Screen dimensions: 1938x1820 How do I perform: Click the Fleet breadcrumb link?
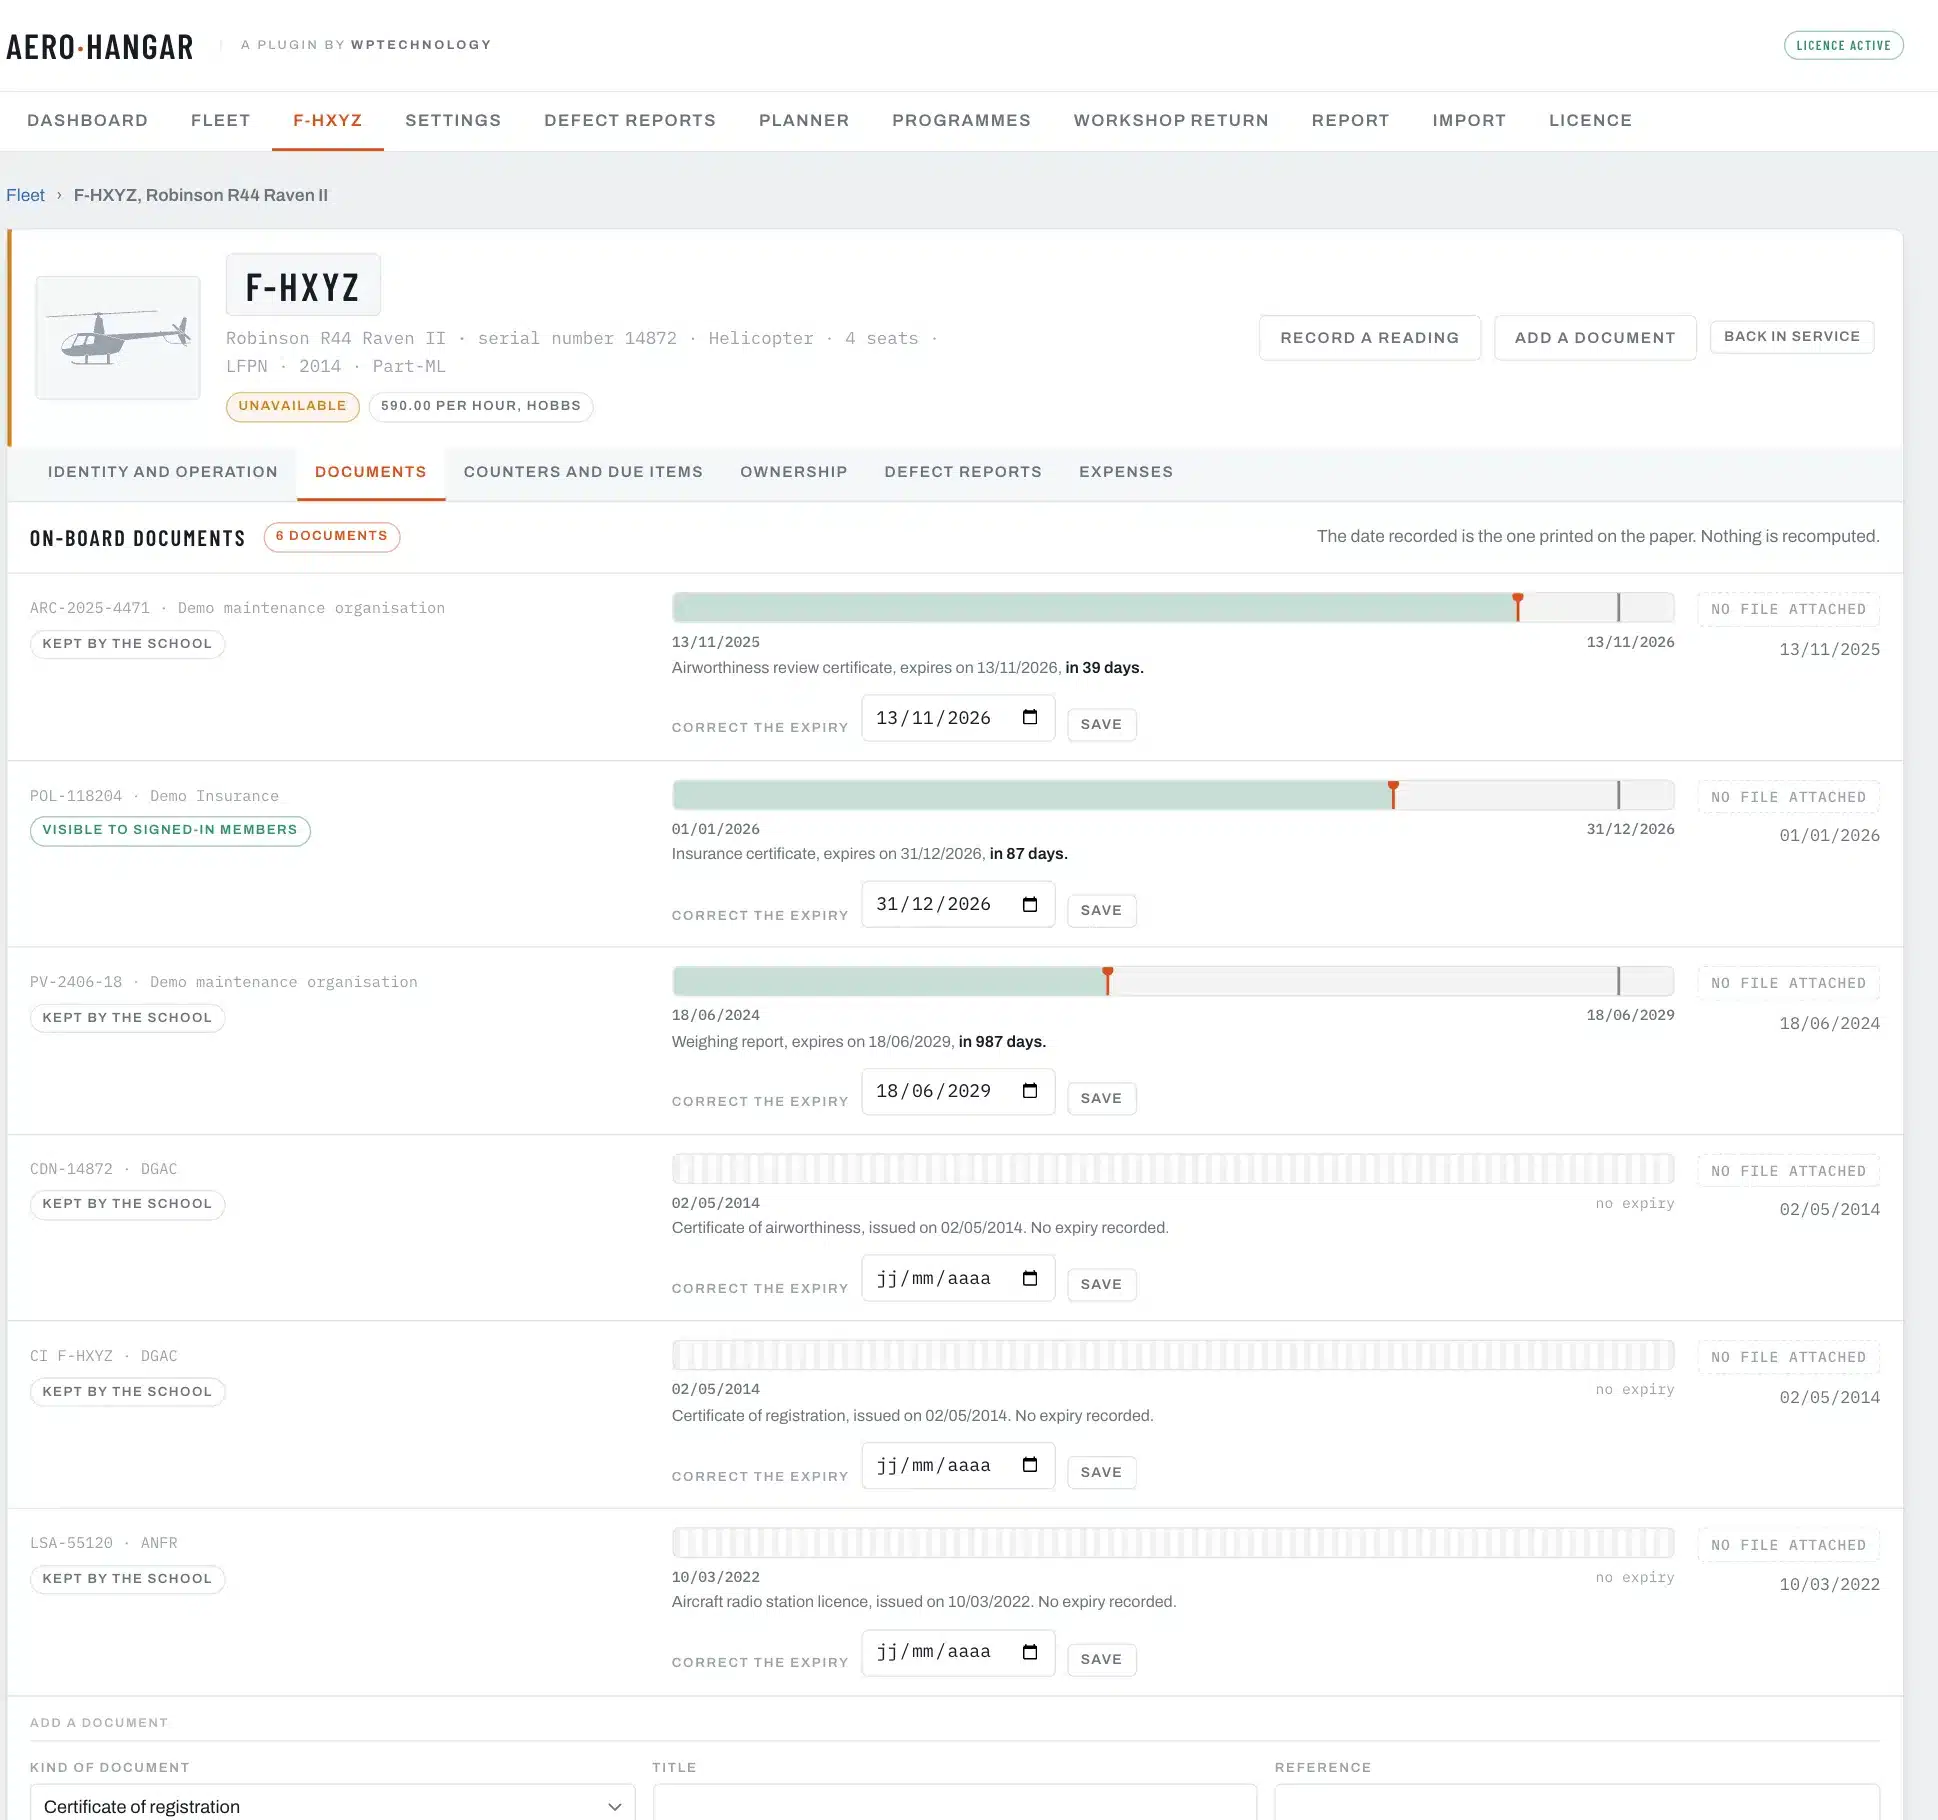pos(25,195)
